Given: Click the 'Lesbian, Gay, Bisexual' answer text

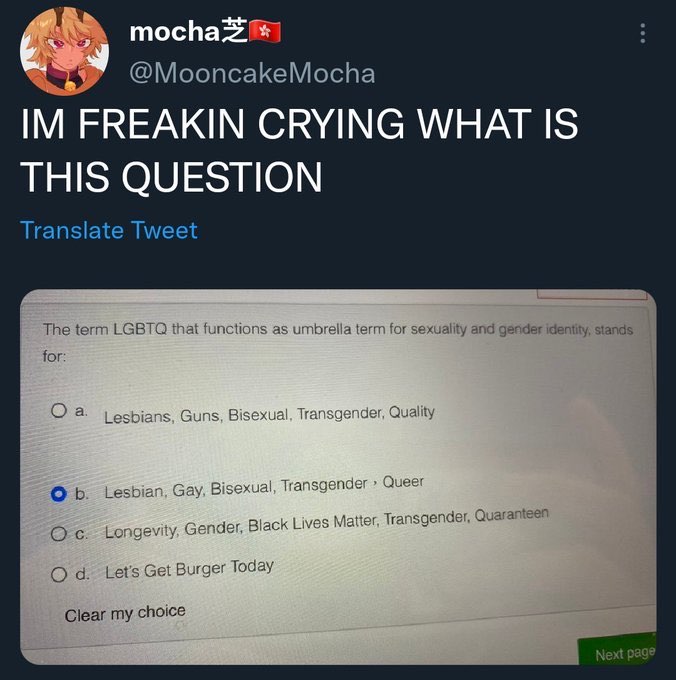Looking at the screenshot, I should (x=189, y=490).
